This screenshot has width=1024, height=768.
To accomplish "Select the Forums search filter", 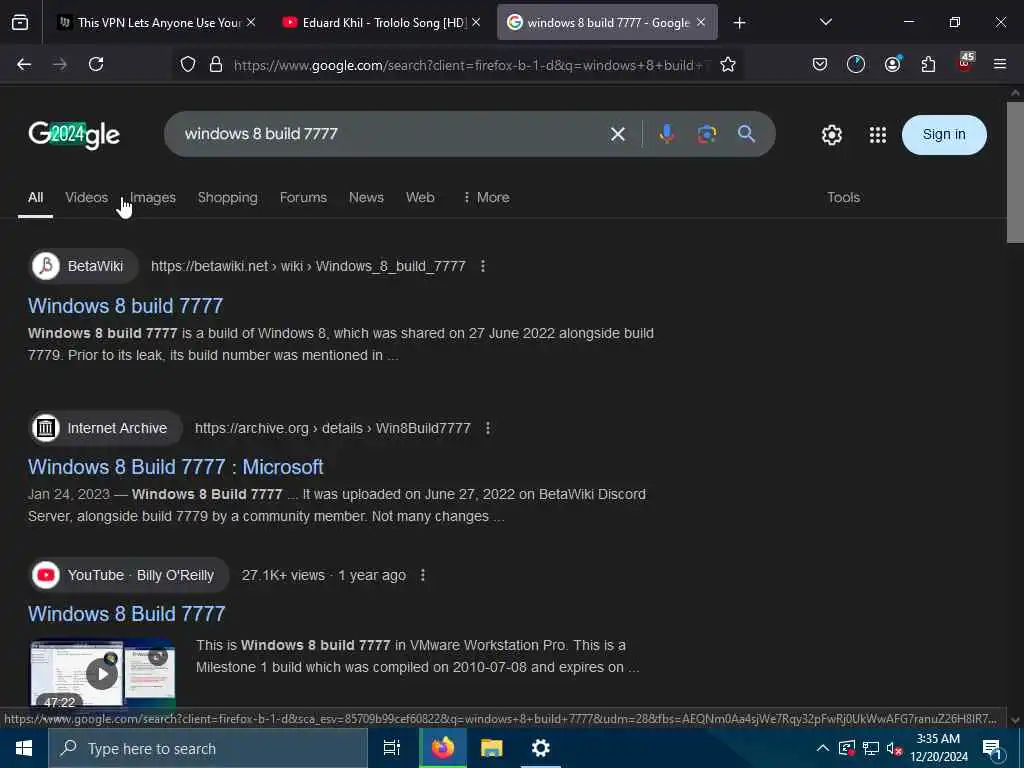I will (x=303, y=197).
